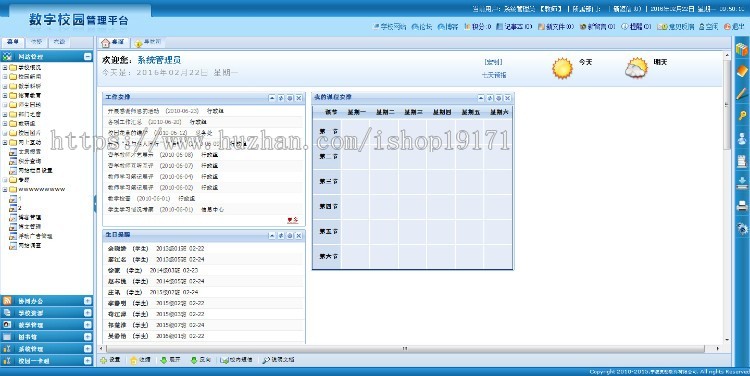Screen dimensions: 750x376
Task: Open the mail envelope button in bottom toolbar
Action: (236, 360)
